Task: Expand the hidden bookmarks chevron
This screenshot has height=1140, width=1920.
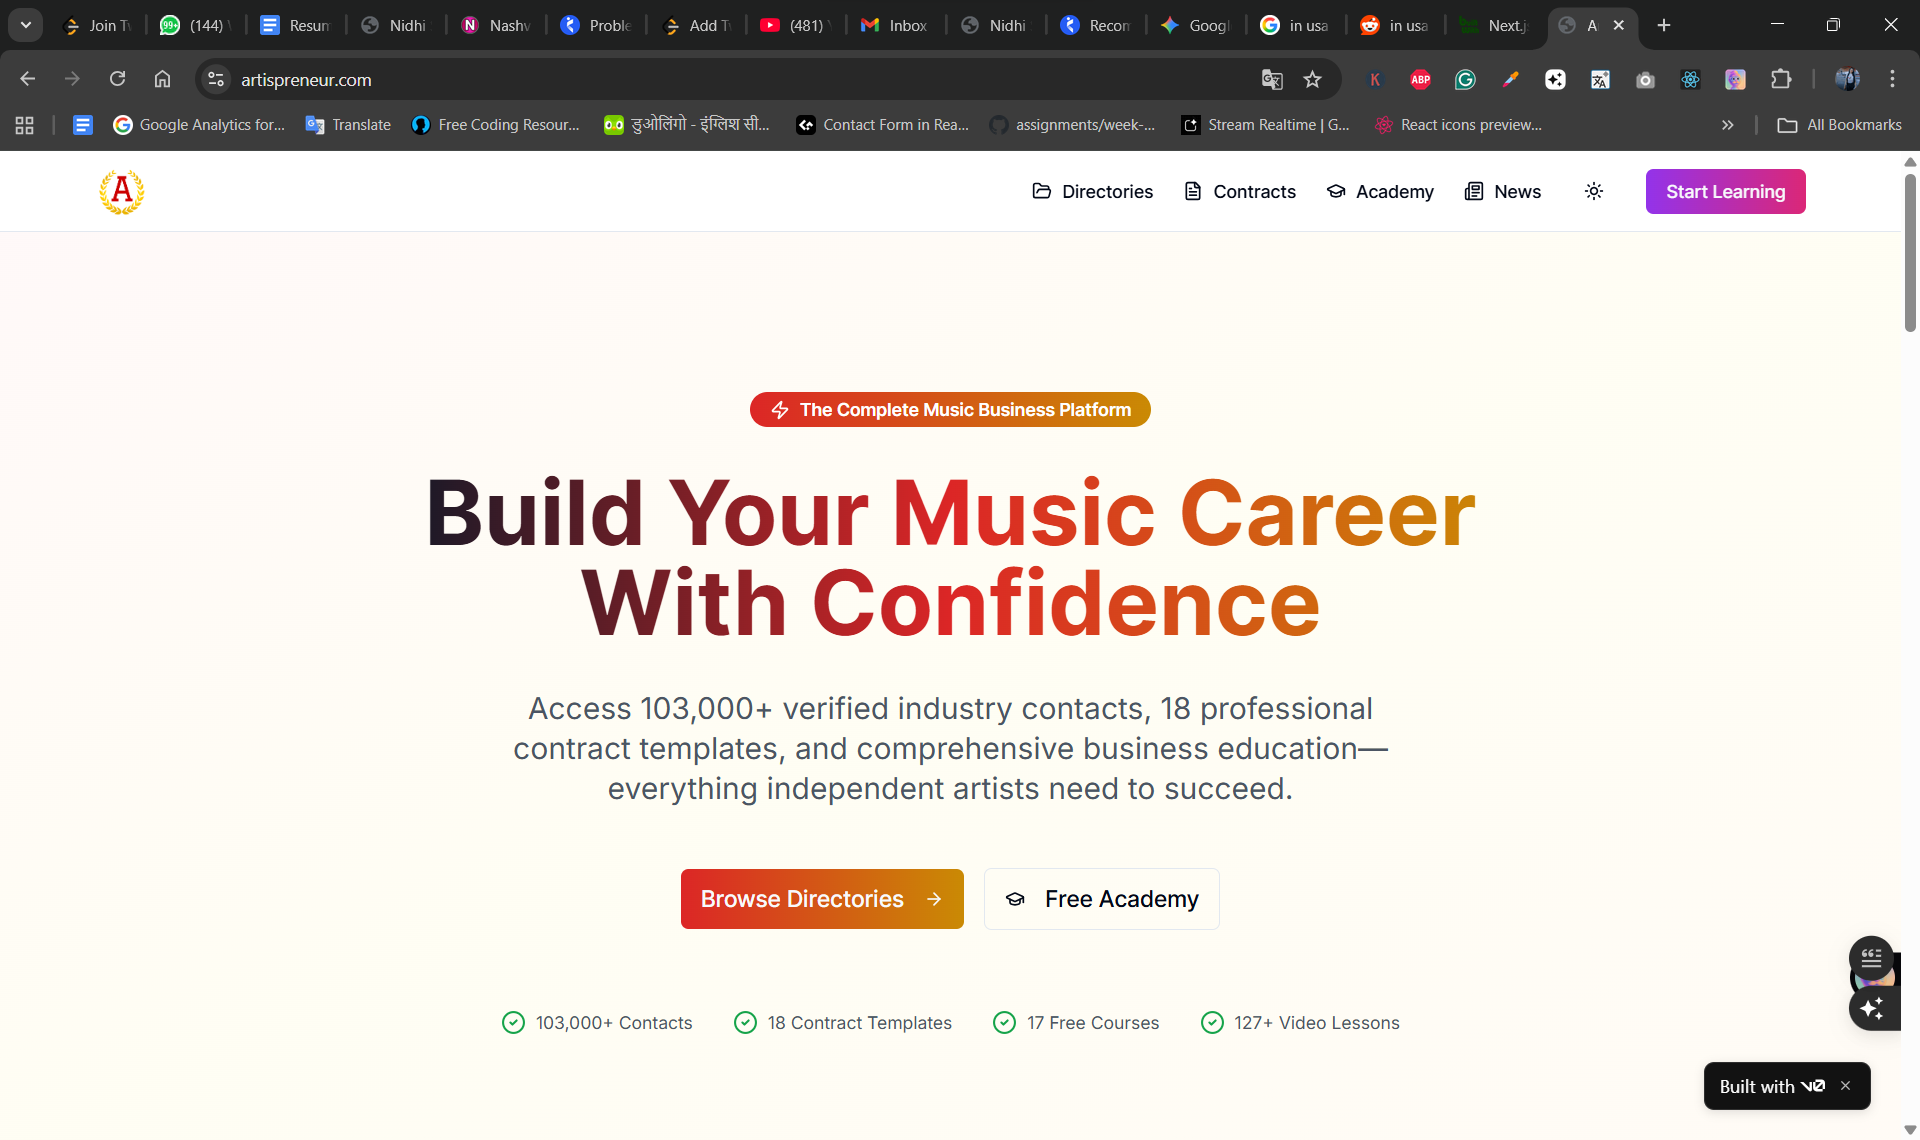Action: point(1727,125)
